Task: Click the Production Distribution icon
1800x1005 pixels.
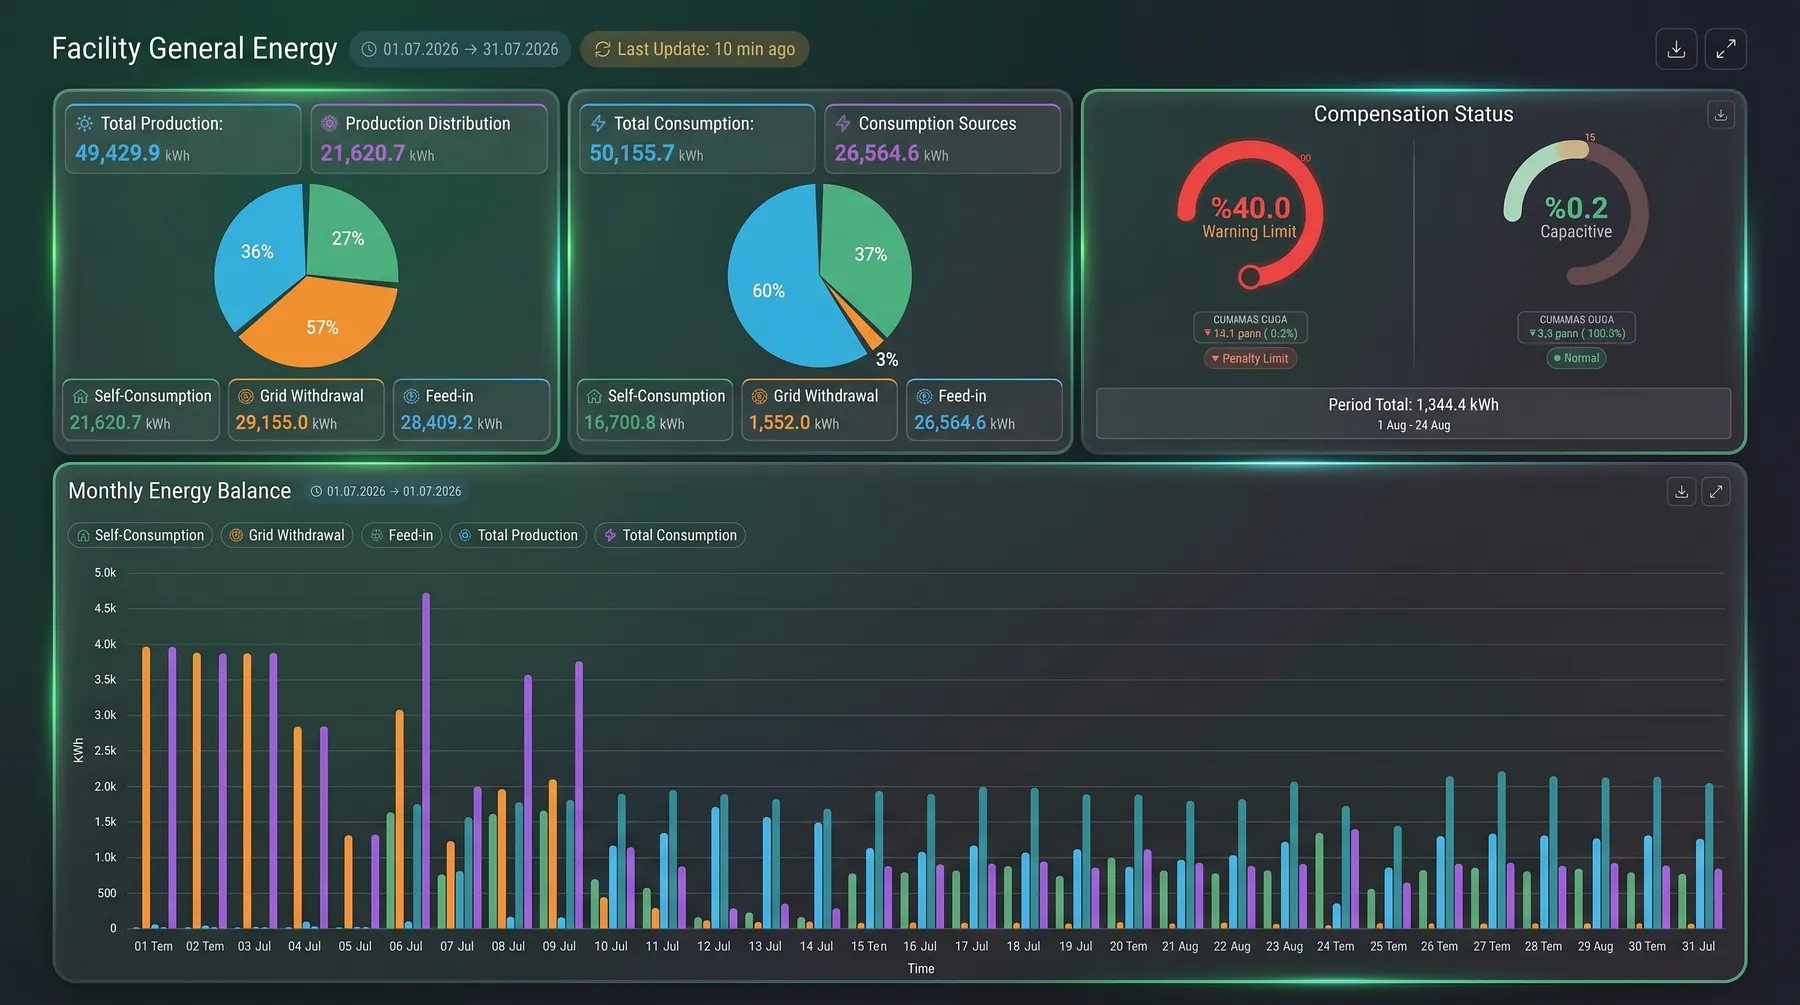Action: point(329,123)
